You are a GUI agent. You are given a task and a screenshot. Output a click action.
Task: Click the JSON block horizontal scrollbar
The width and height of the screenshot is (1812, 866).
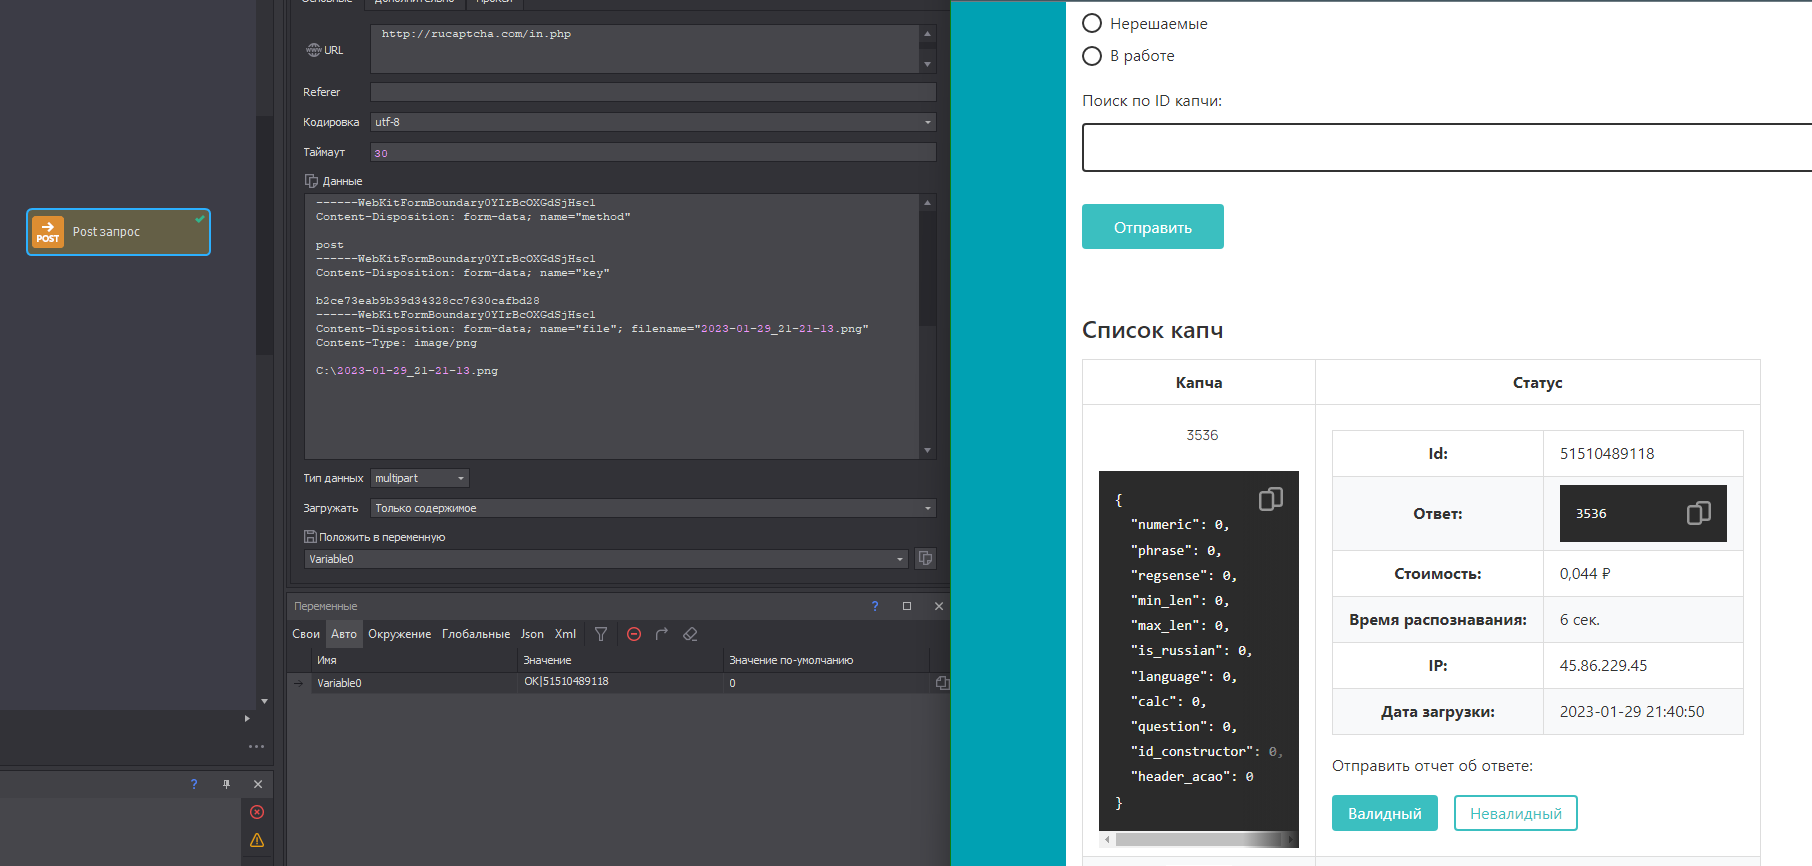pyautogui.click(x=1198, y=839)
